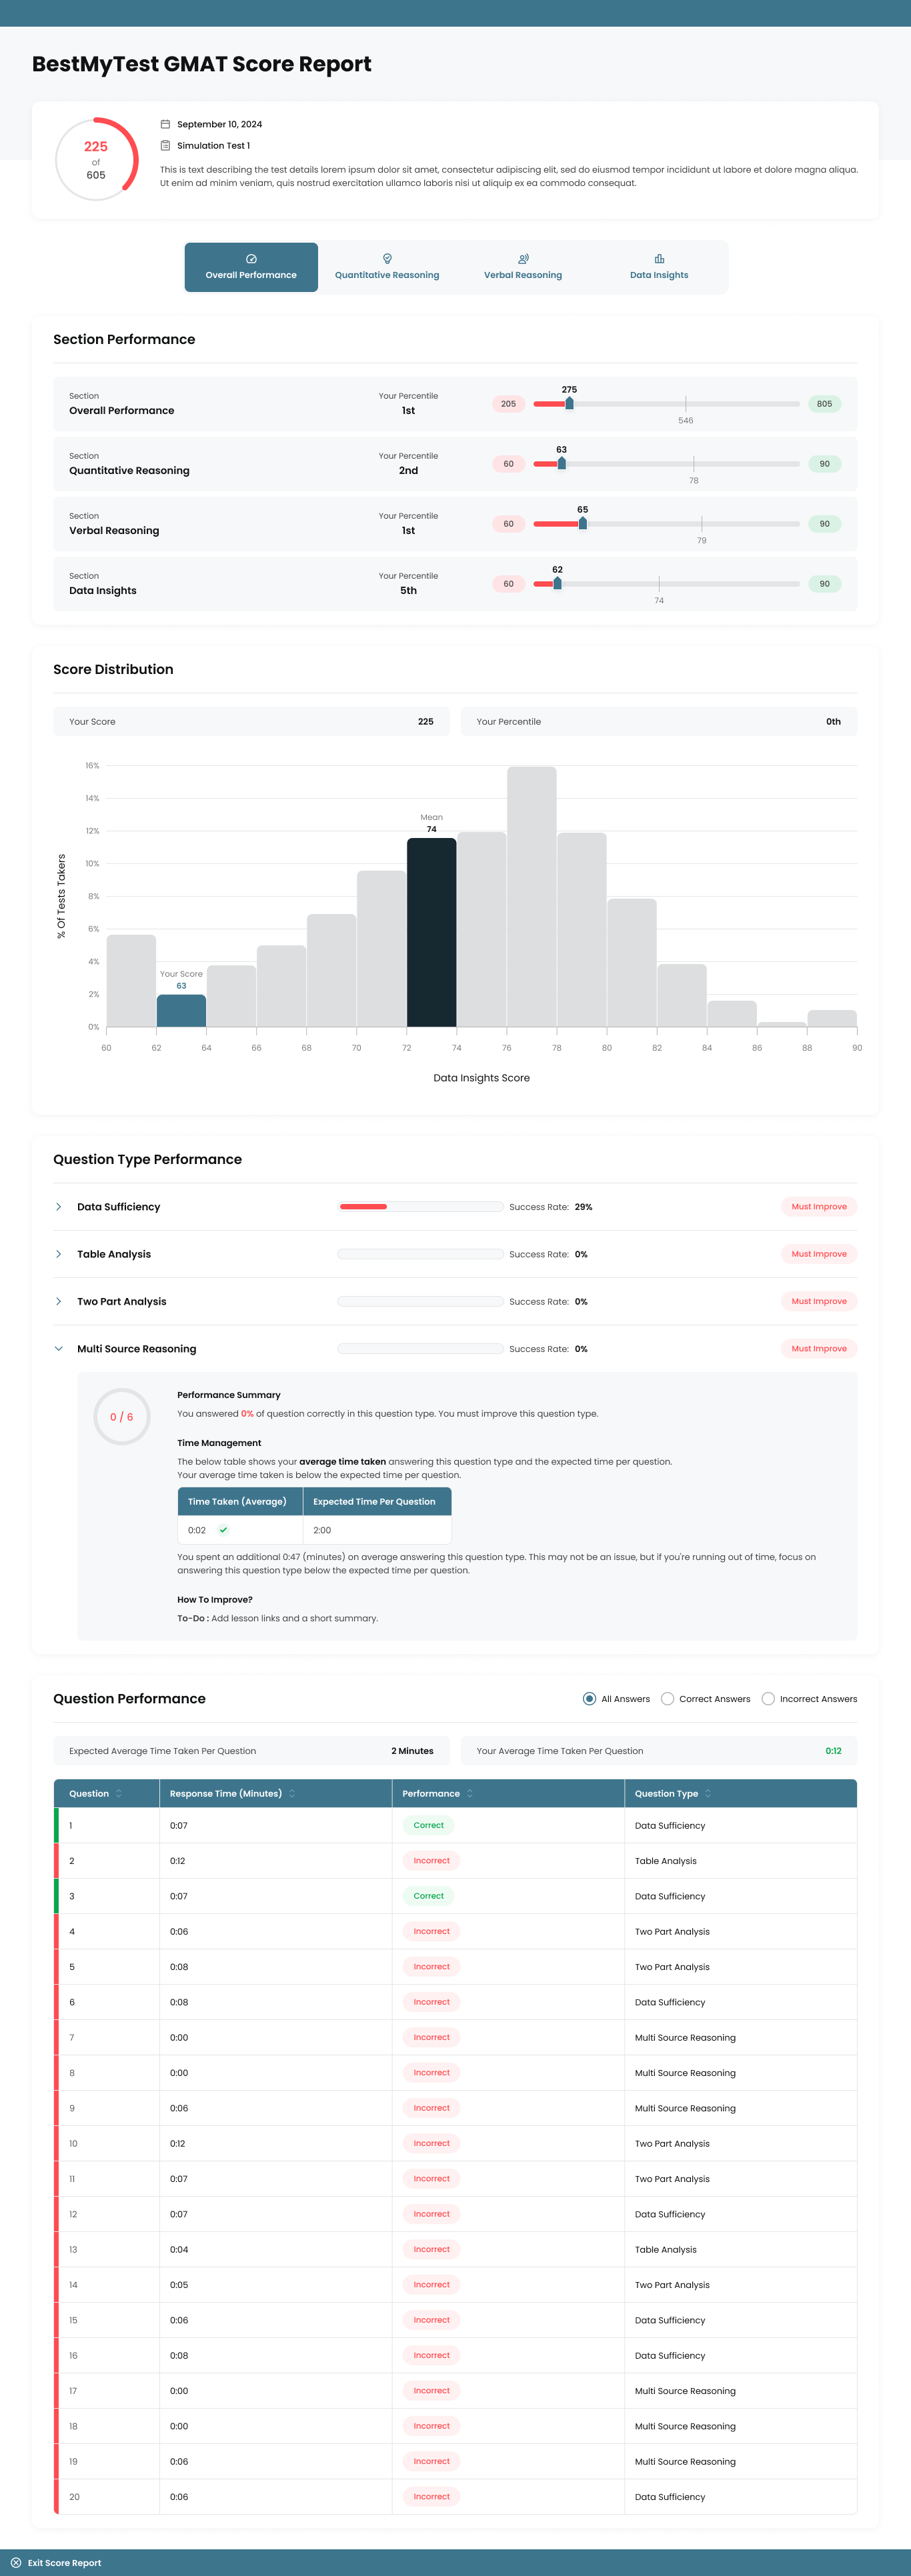This screenshot has width=911, height=2576.
Task: Click sort arrows in Question Type column header
Action: (x=708, y=1793)
